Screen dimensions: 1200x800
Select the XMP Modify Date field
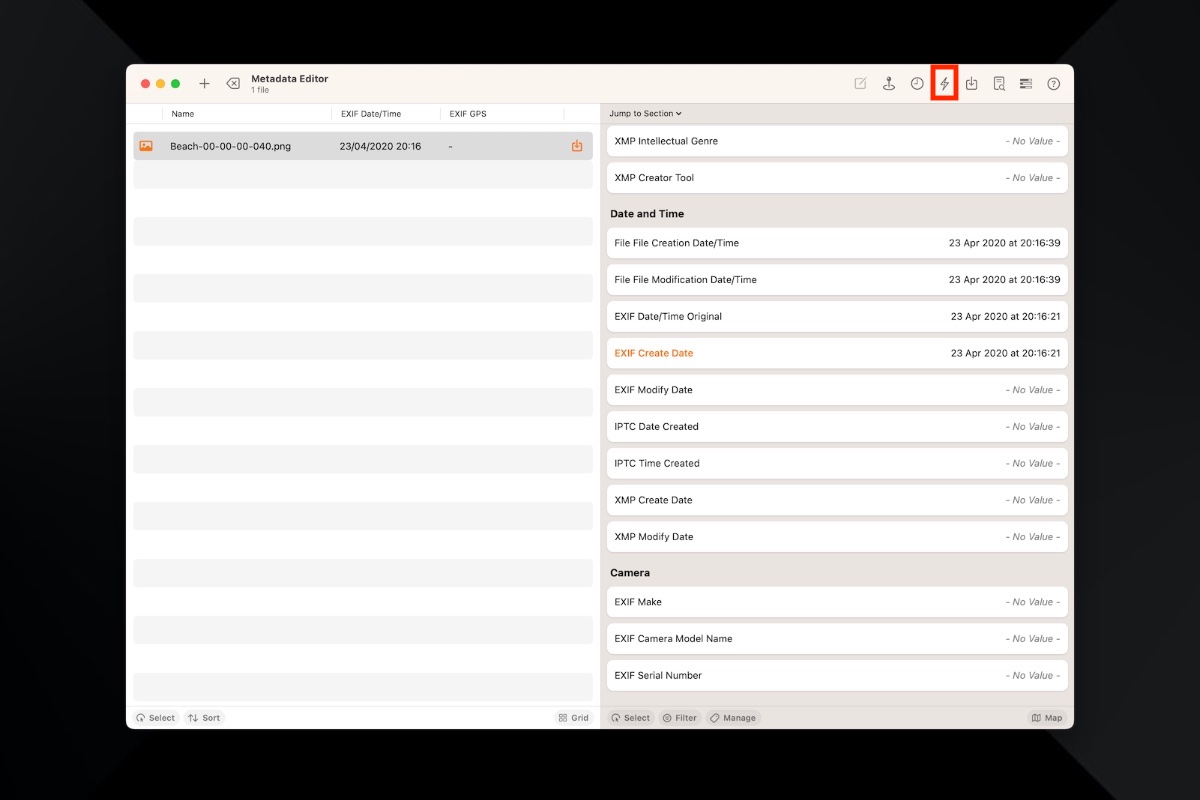[837, 537]
